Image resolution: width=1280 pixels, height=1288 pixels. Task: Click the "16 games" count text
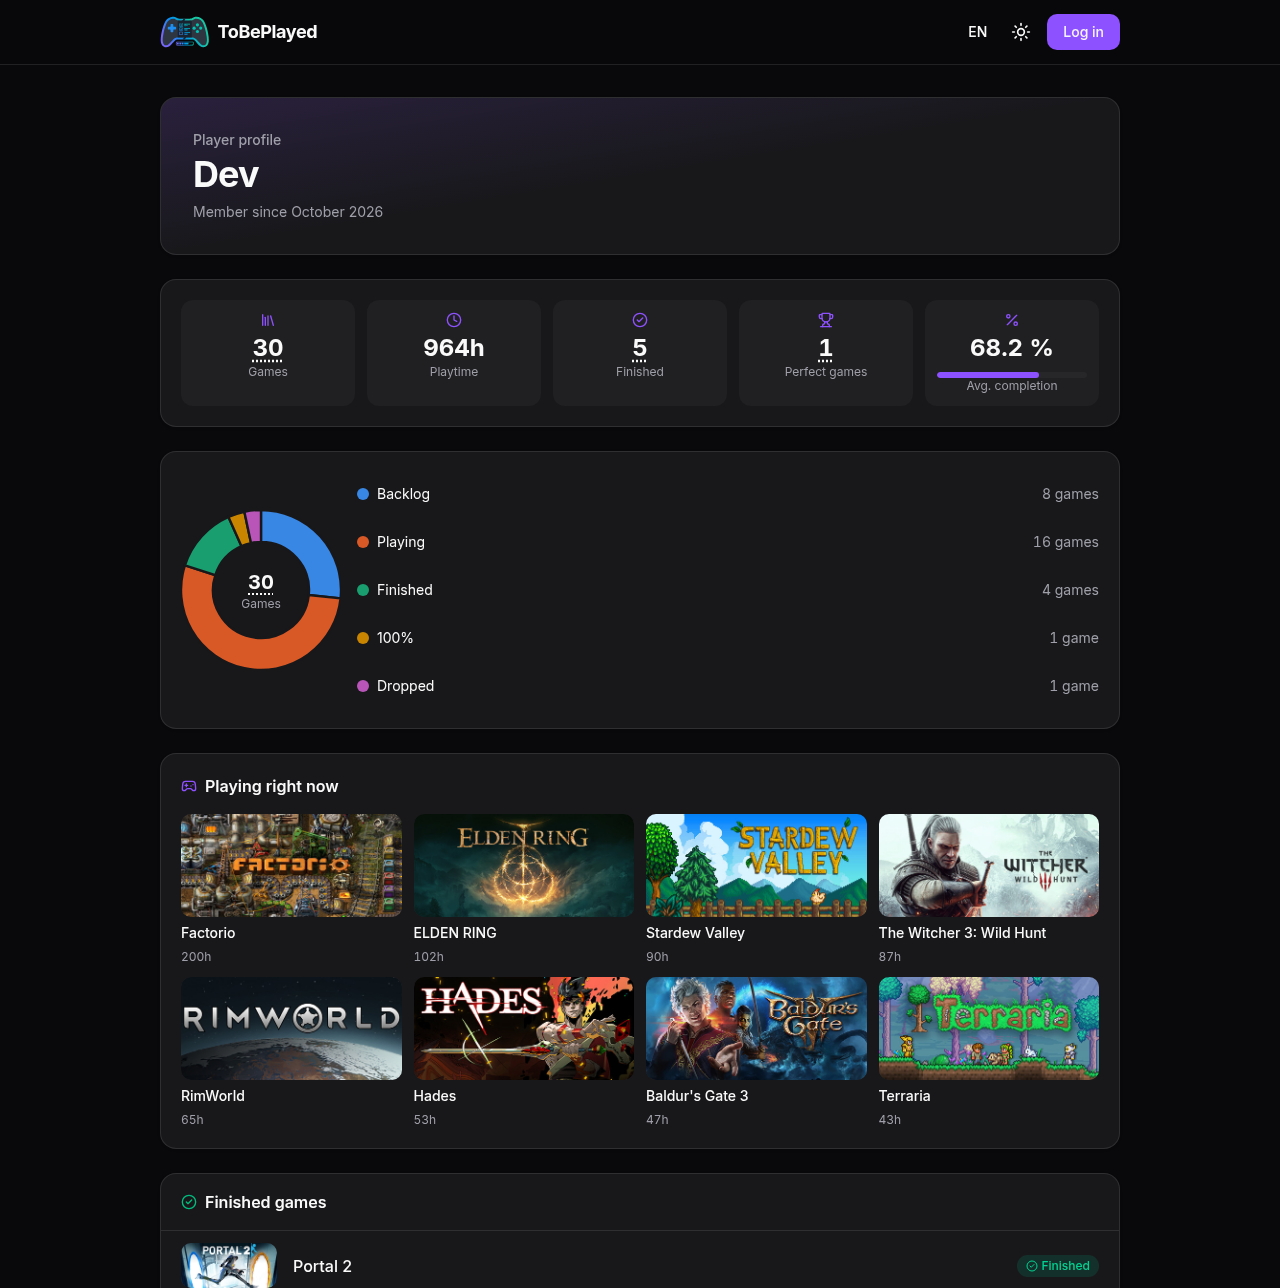pos(1066,542)
